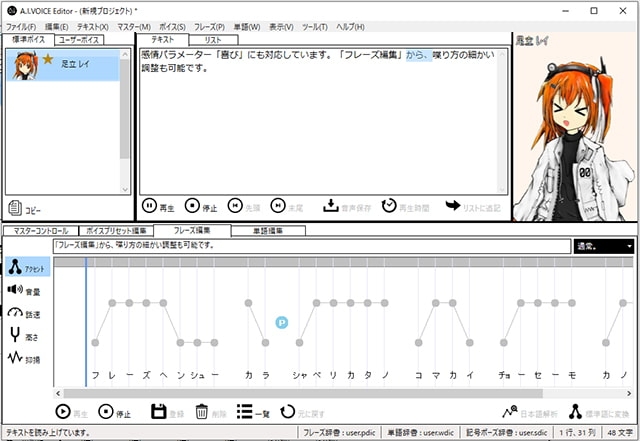
Task: Select the 音量 volume edit mode
Action: 24,290
